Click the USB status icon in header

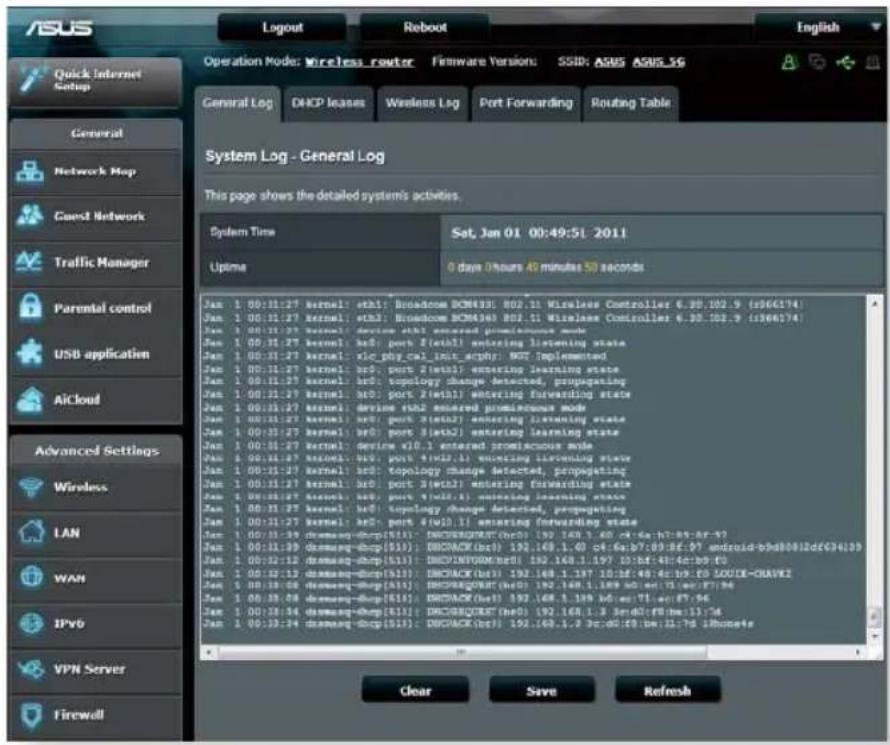pyautogui.click(x=845, y=62)
